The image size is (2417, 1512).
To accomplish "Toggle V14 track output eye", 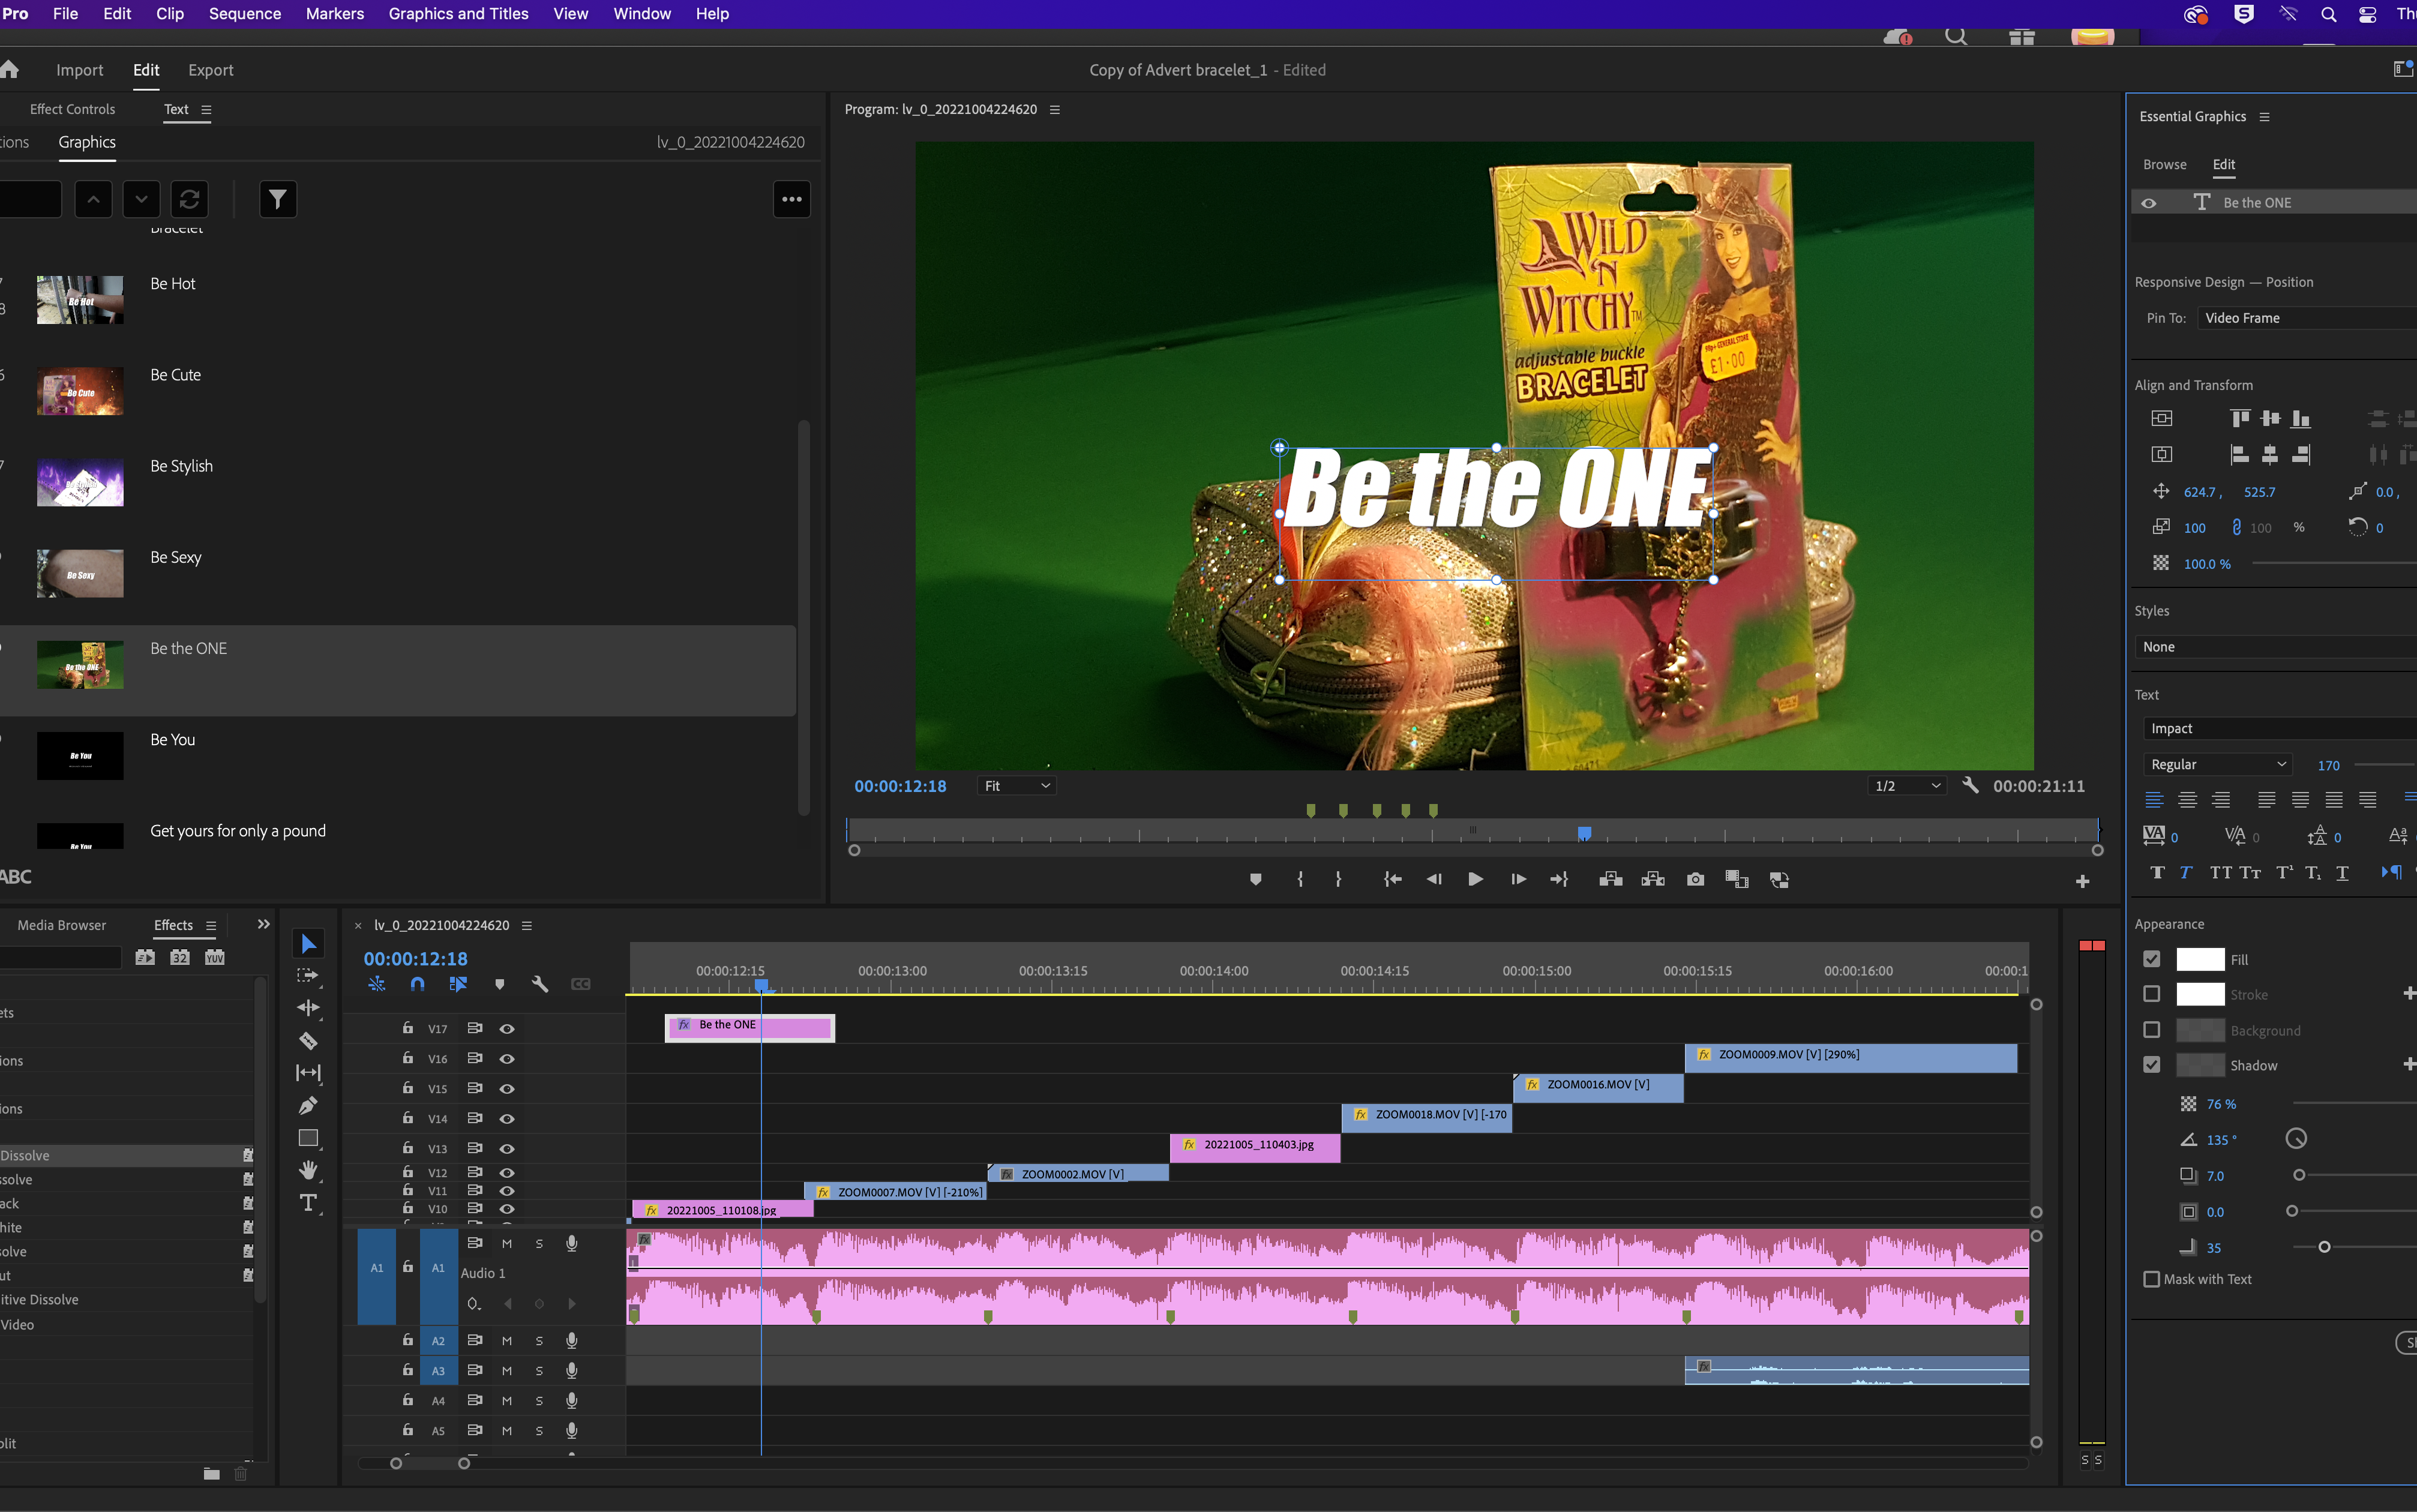I will 507,1118.
